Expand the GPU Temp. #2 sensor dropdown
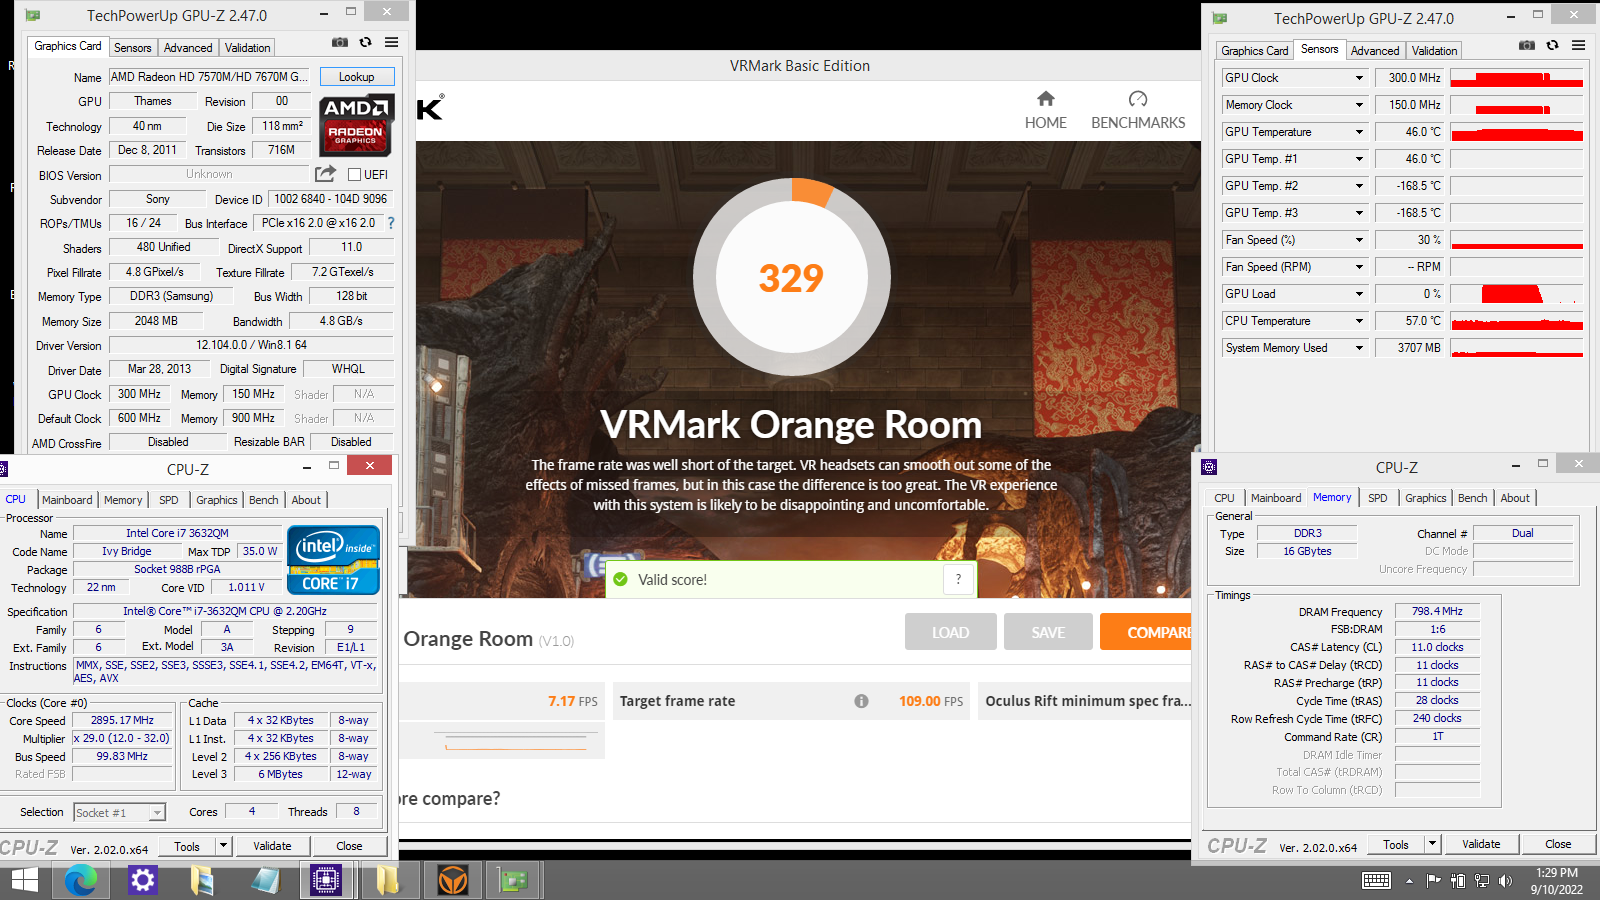The width and height of the screenshot is (1600, 900). coord(1359,186)
